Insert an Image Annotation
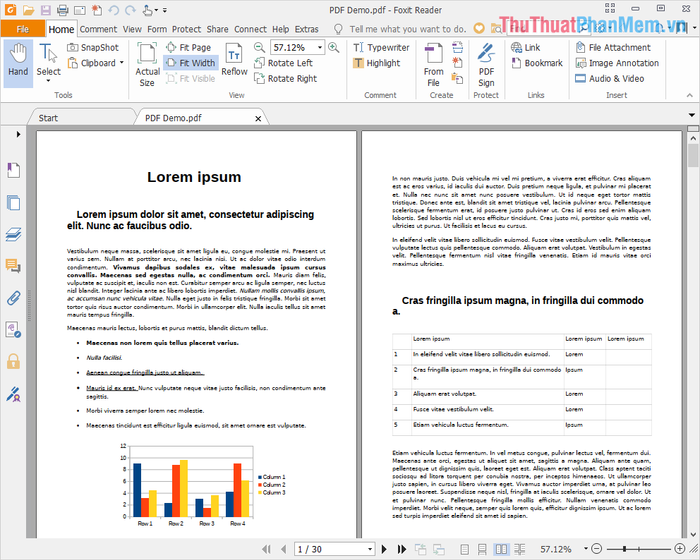This screenshot has height=560, width=700. tap(617, 63)
